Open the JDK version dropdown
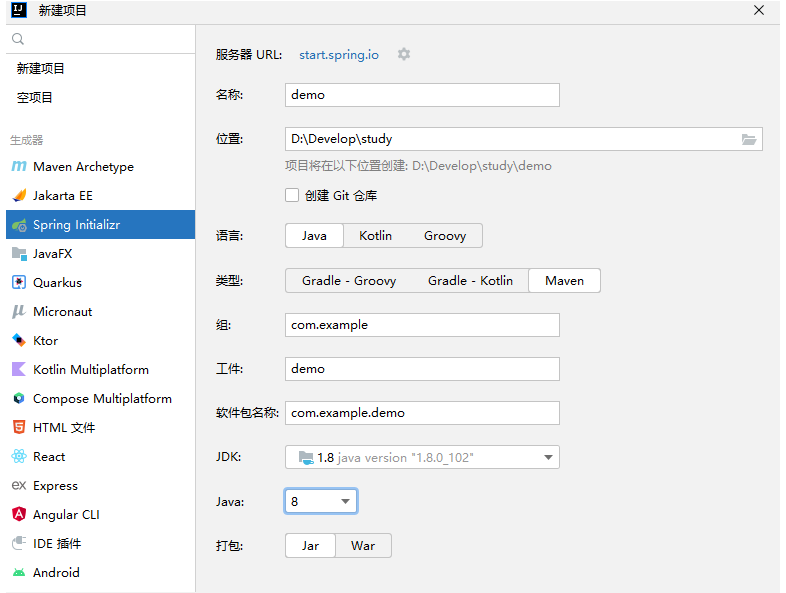786x593 pixels. point(548,458)
